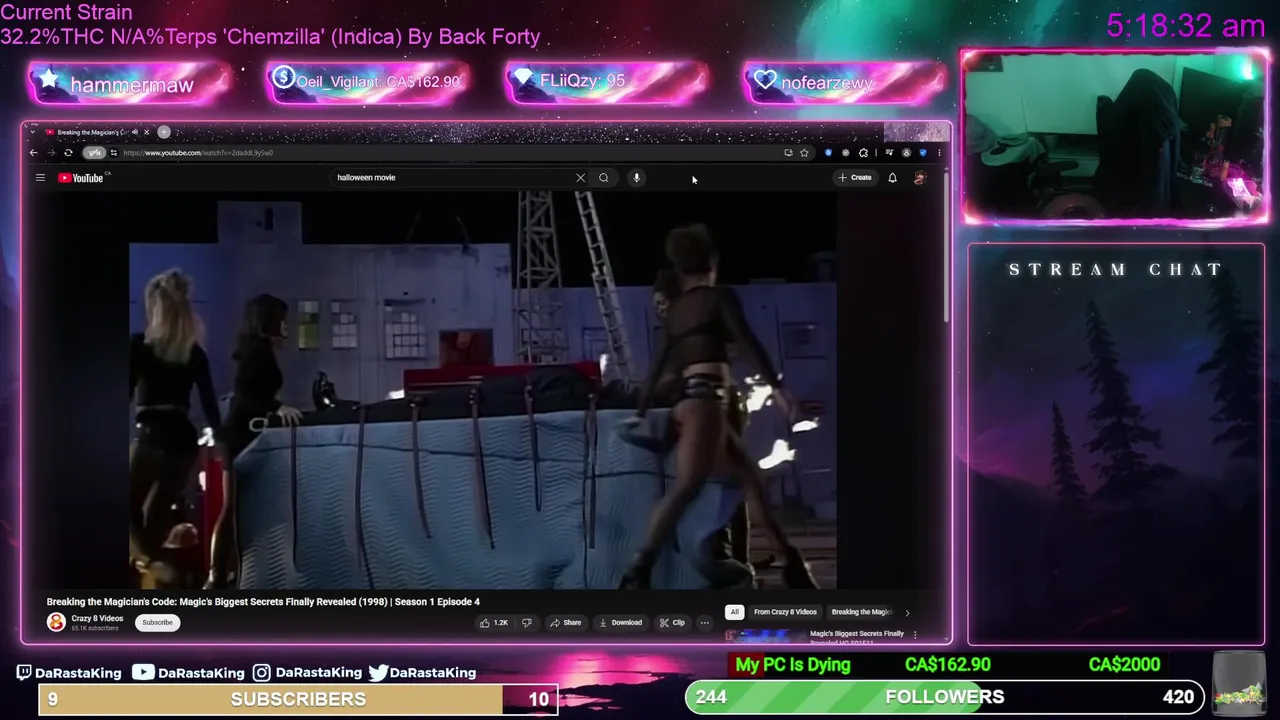The width and height of the screenshot is (1280, 720).
Task: Click the CA$2000 goal amount
Action: (x=1124, y=664)
